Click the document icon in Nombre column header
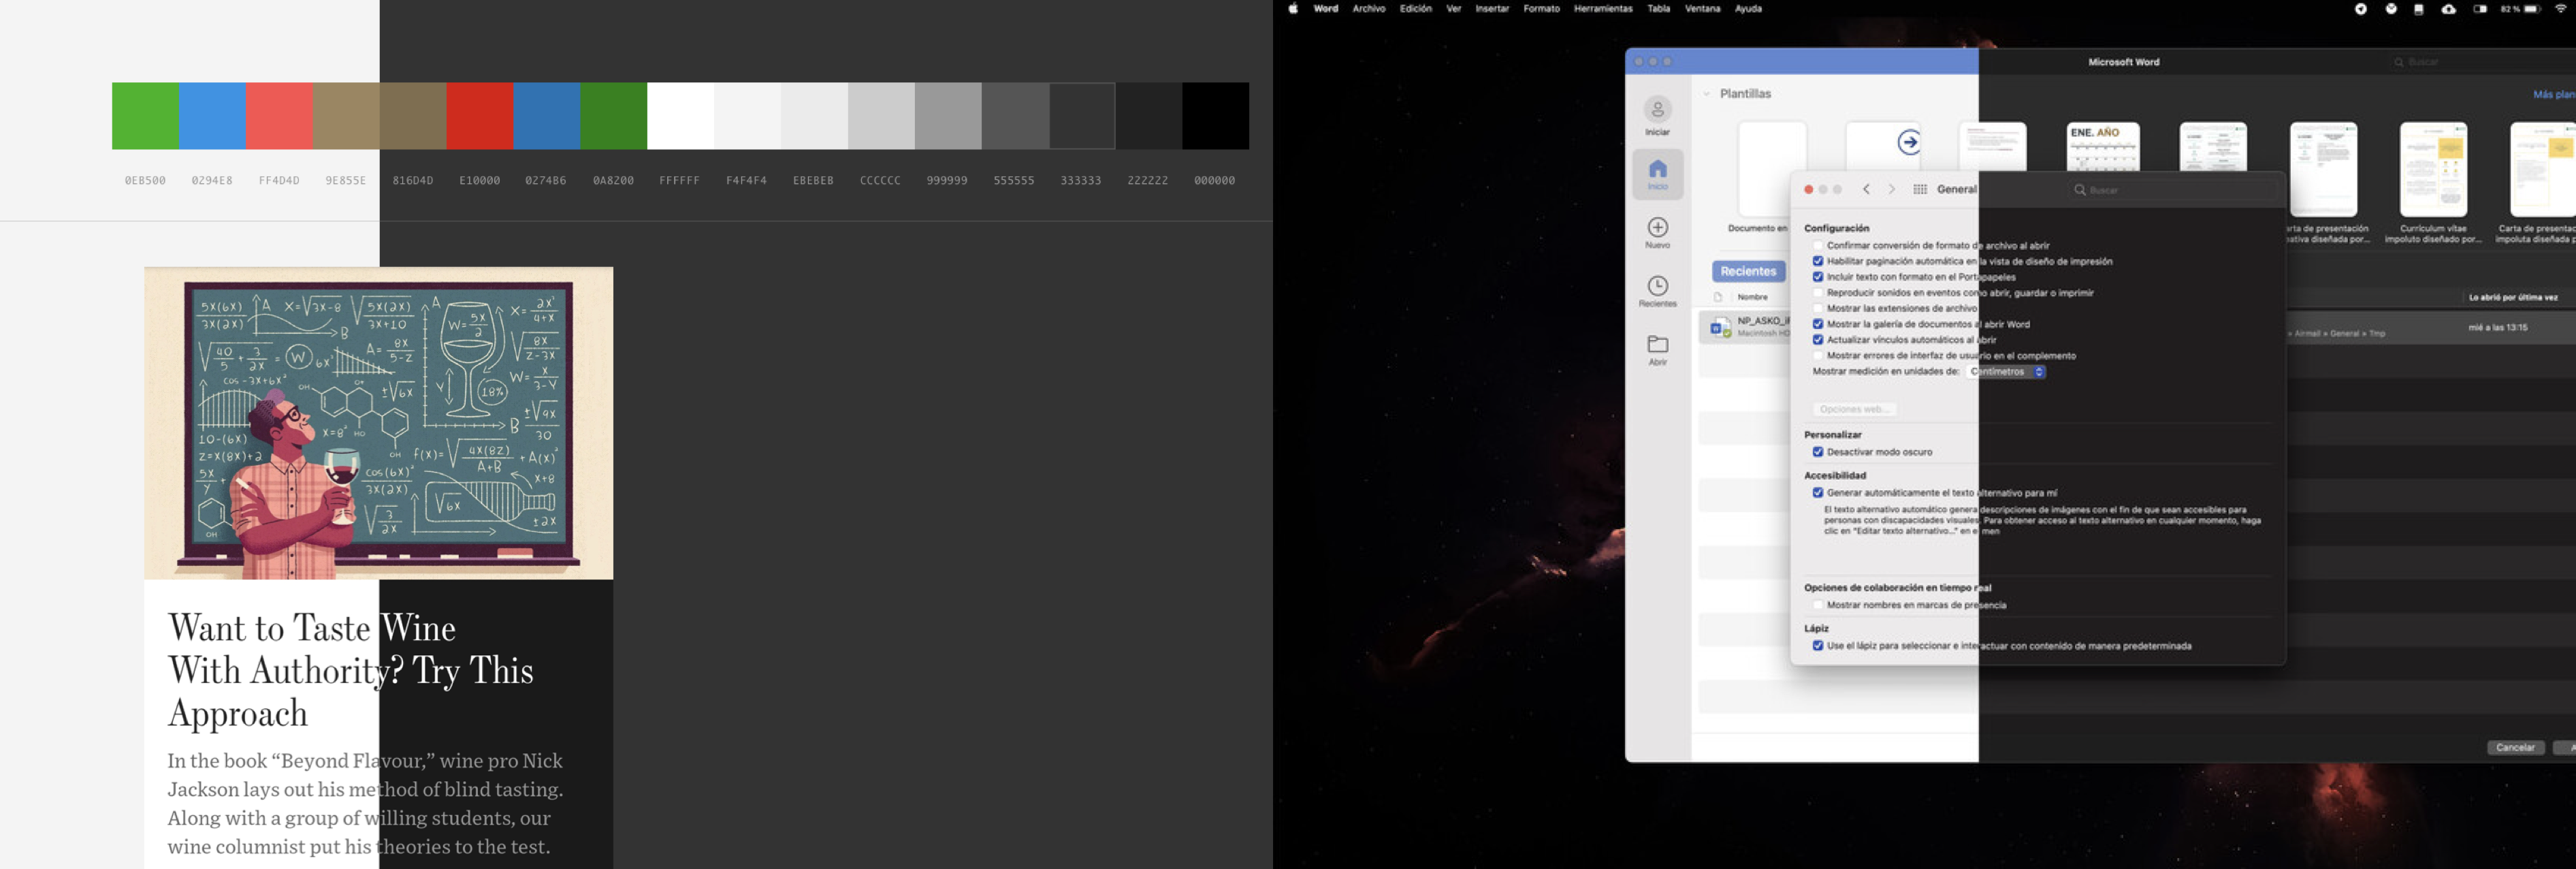Image resolution: width=2576 pixels, height=869 pixels. click(1718, 297)
